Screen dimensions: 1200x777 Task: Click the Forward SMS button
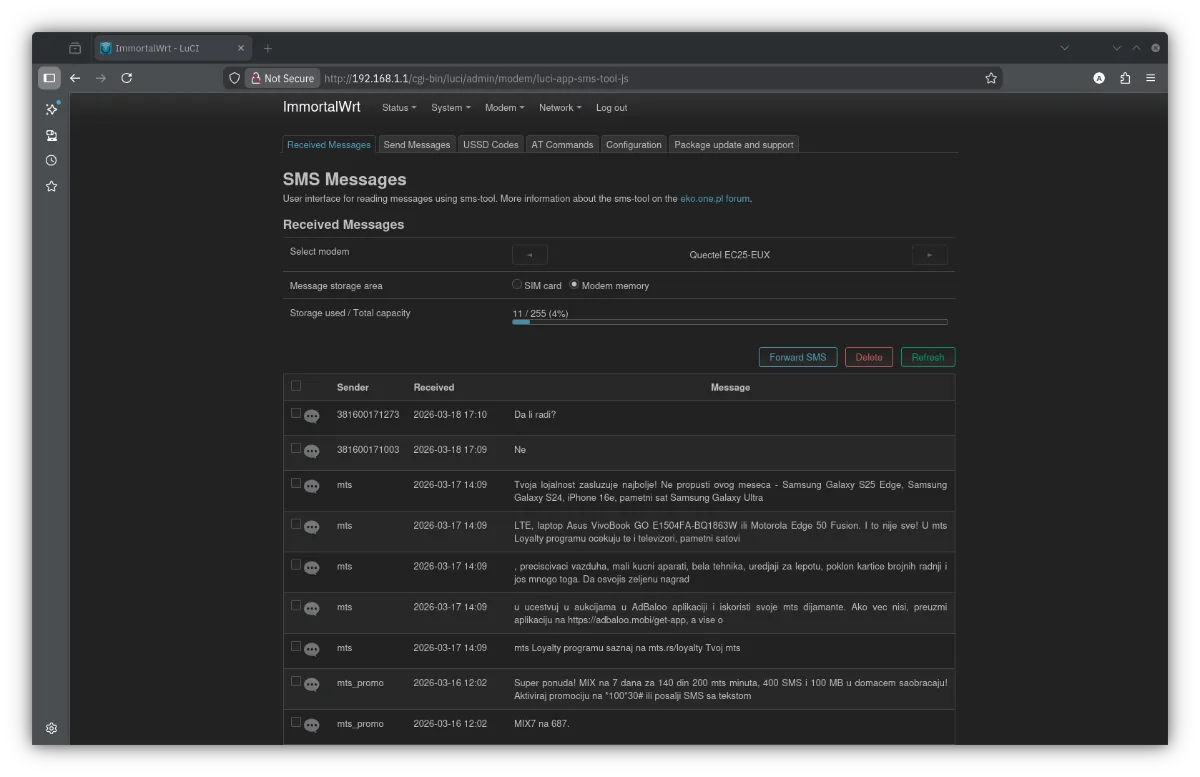798,357
